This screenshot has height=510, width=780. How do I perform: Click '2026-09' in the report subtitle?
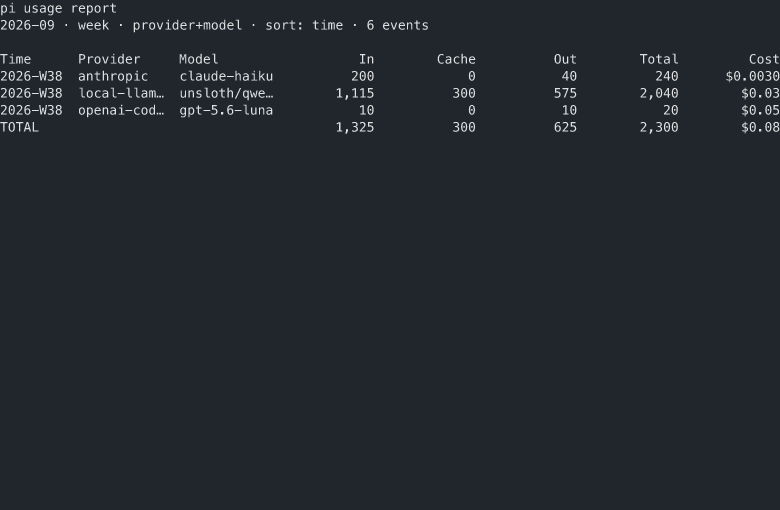click(x=27, y=25)
